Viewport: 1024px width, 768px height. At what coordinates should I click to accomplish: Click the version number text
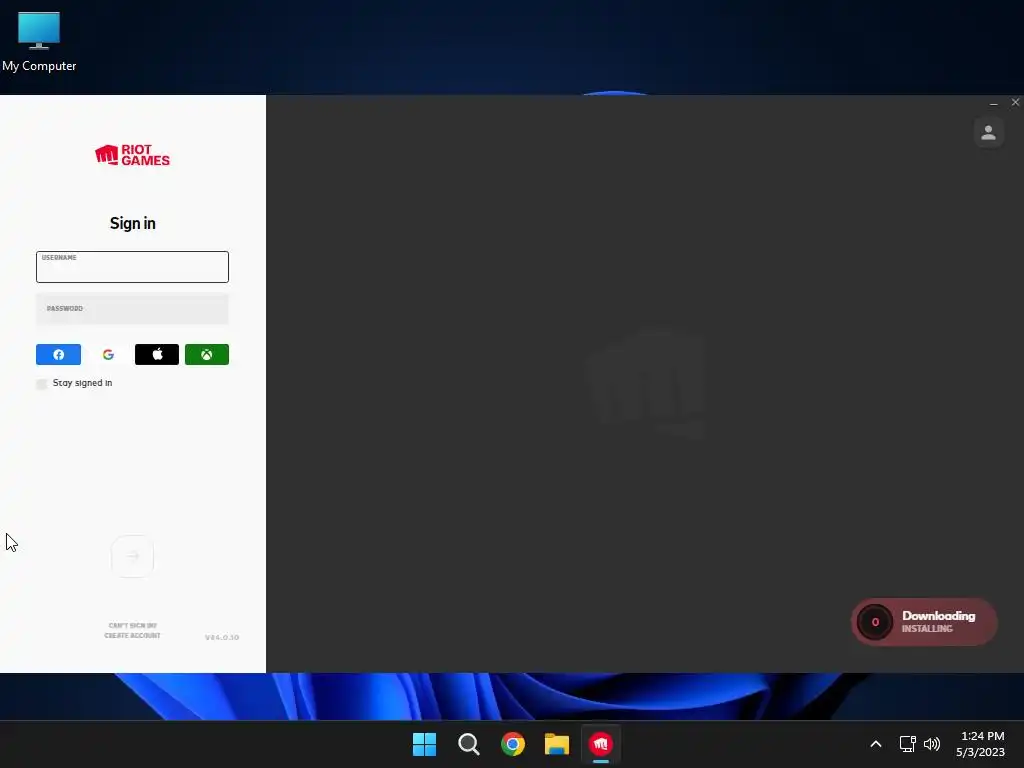coord(222,637)
